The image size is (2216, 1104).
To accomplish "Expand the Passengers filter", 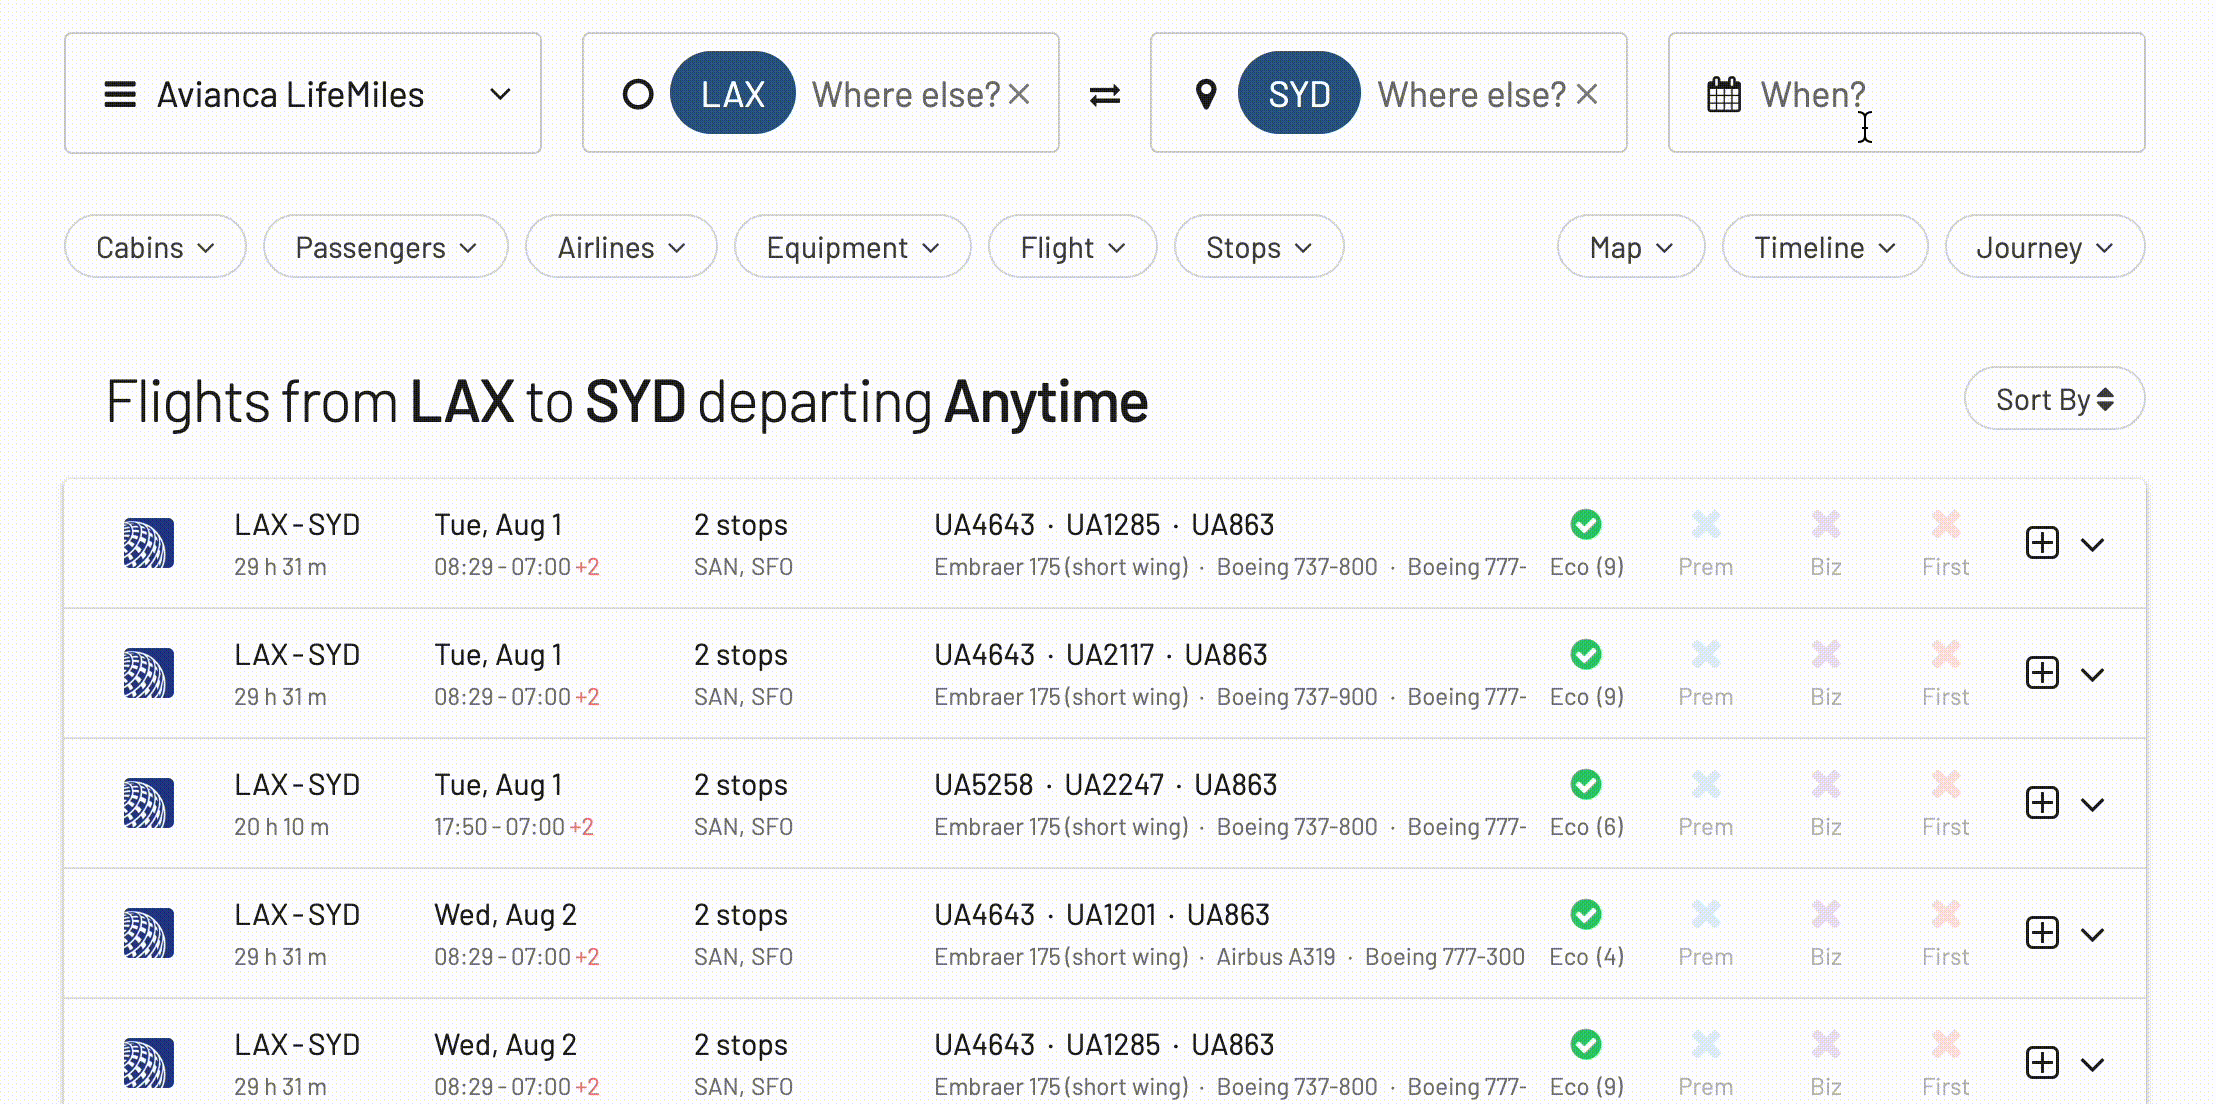I will coord(386,247).
